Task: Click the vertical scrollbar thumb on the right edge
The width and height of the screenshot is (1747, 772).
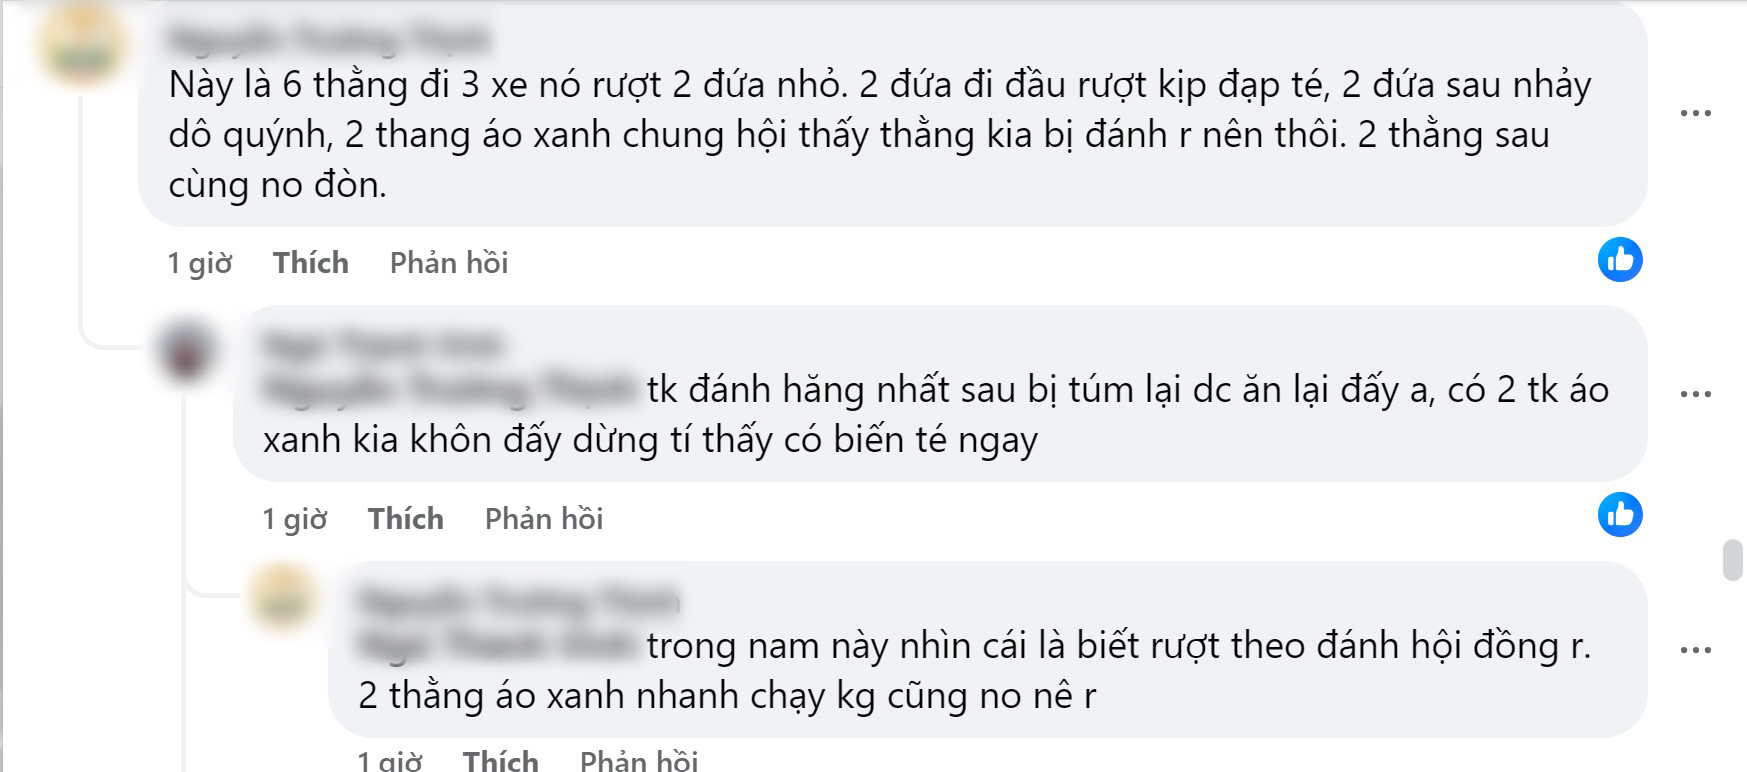Action: (1733, 560)
